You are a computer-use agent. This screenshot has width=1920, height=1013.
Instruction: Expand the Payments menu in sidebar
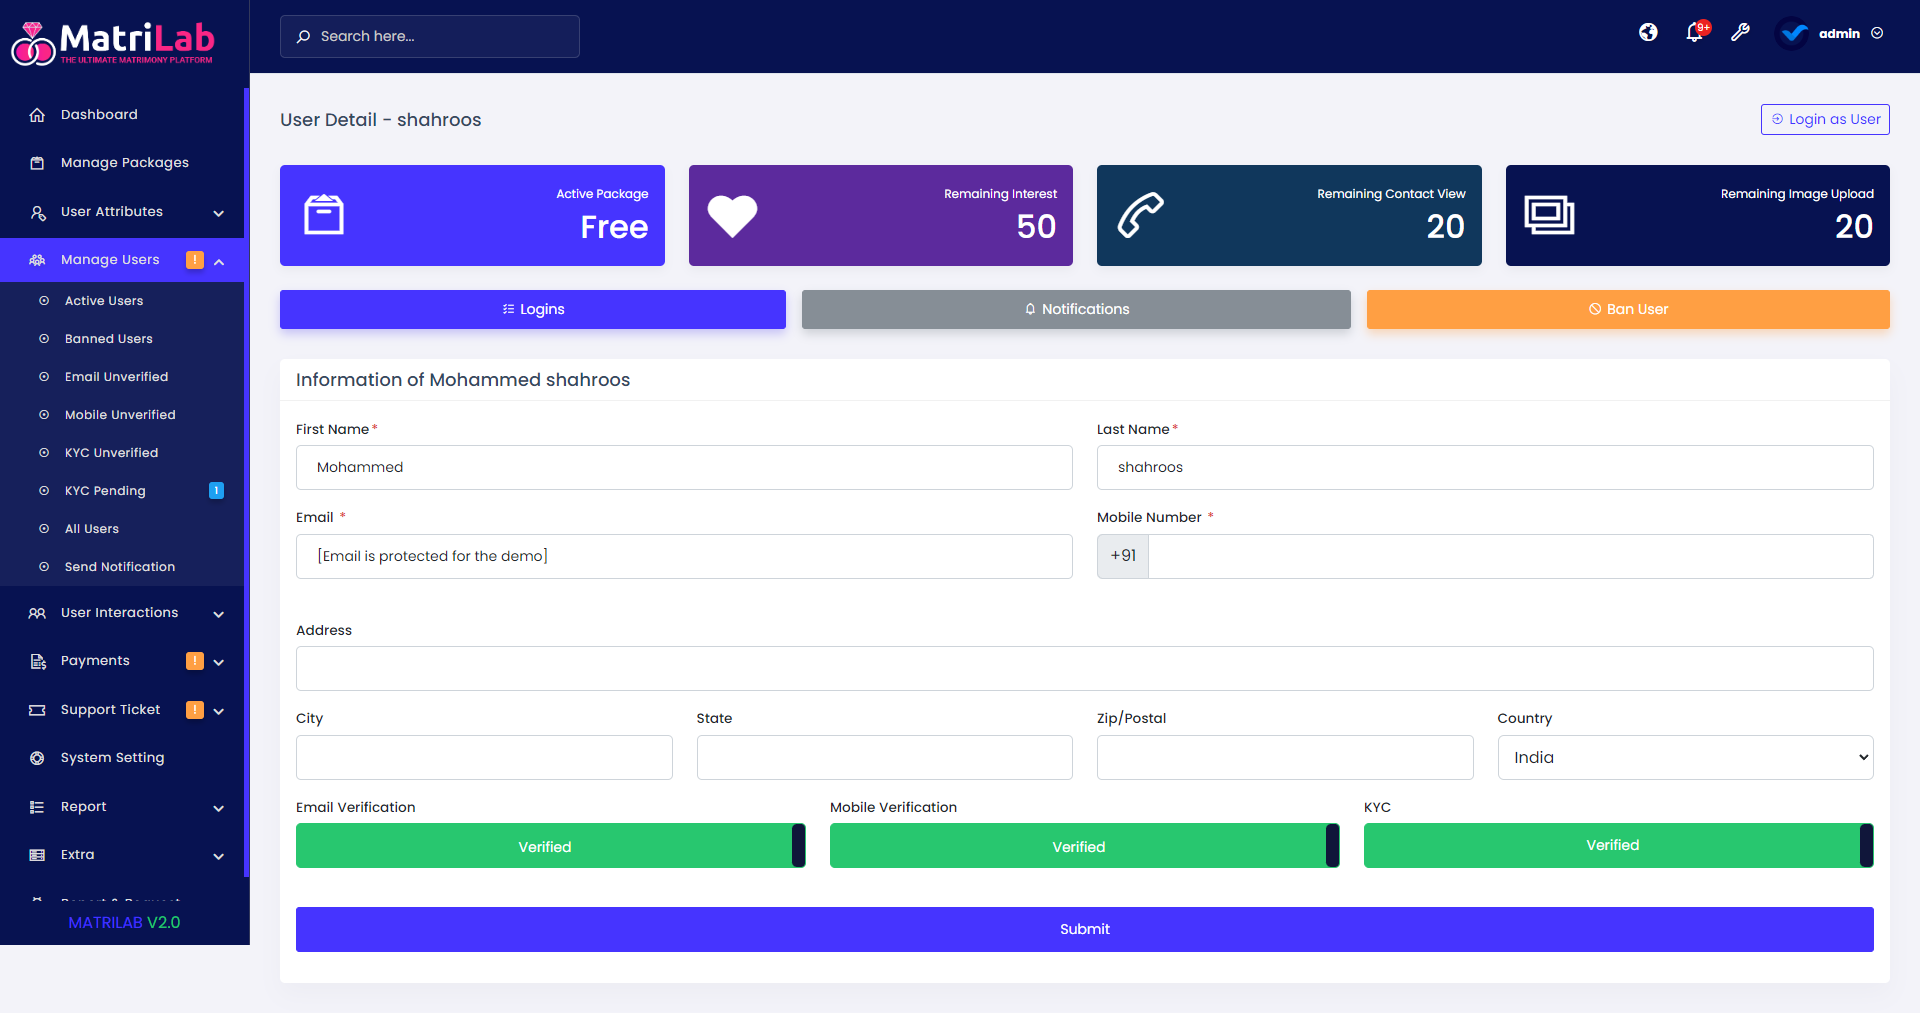[218, 661]
